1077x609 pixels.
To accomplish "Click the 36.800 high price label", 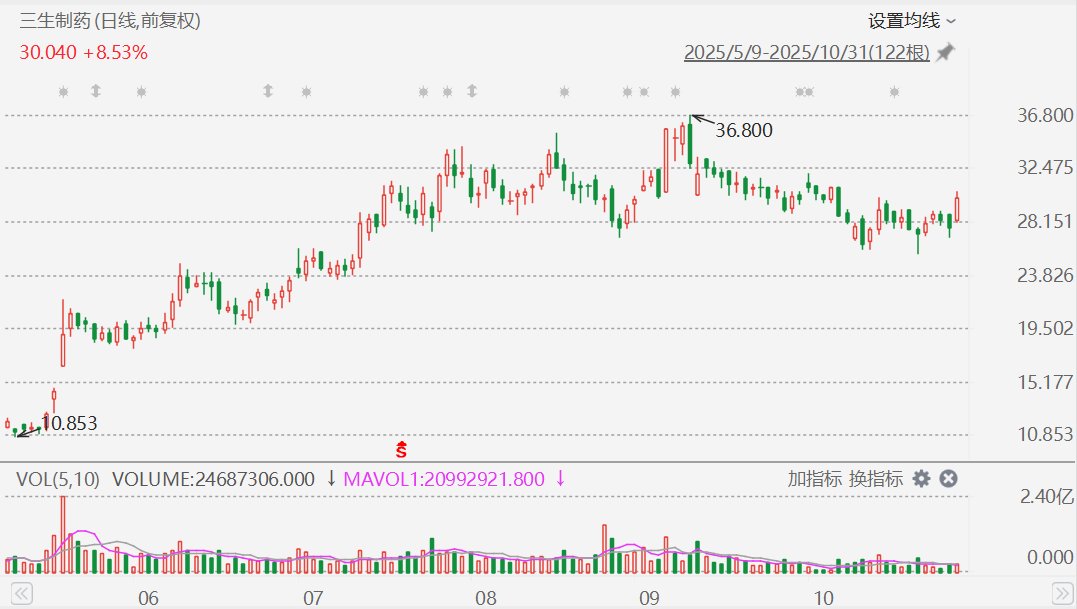I will (744, 130).
